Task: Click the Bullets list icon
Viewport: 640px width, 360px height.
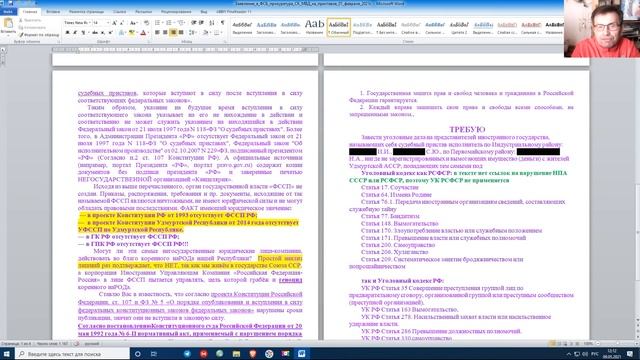Action: 158,23
